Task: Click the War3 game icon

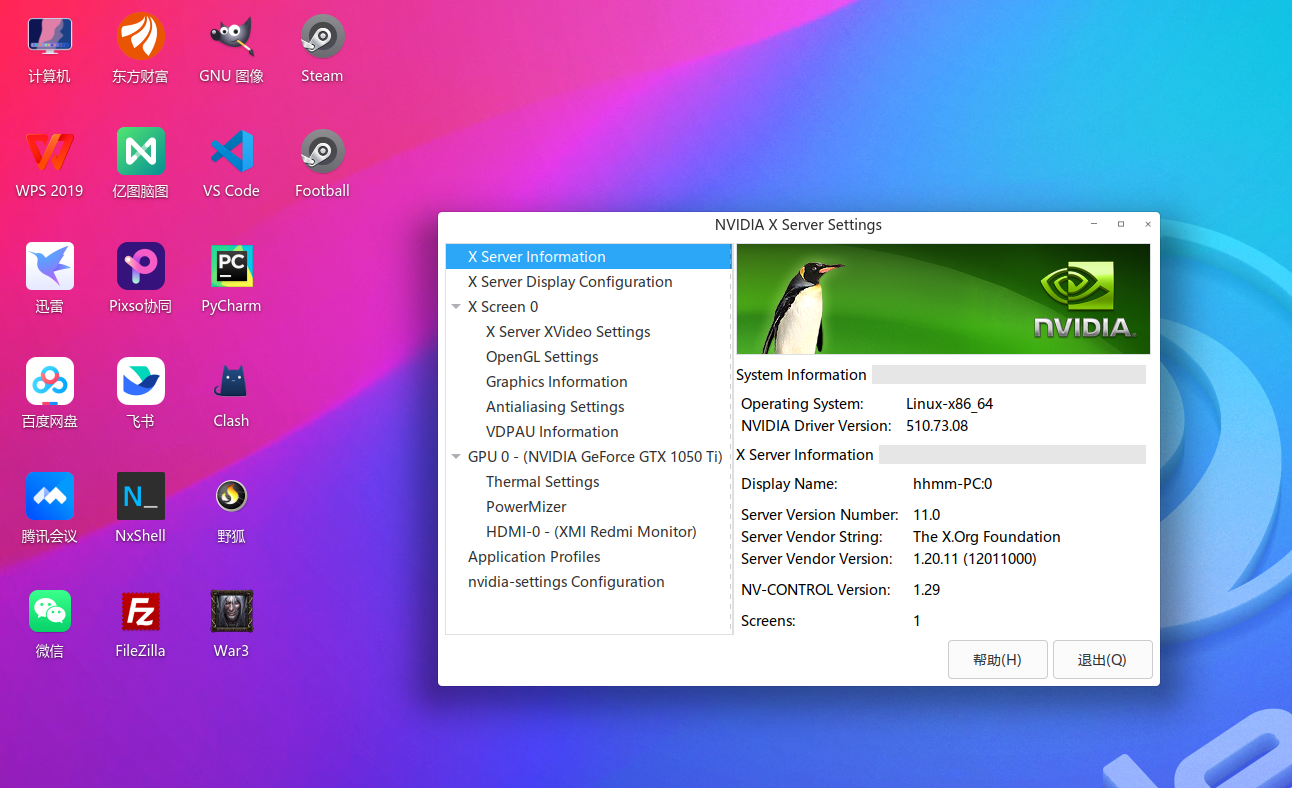Action: (x=231, y=612)
